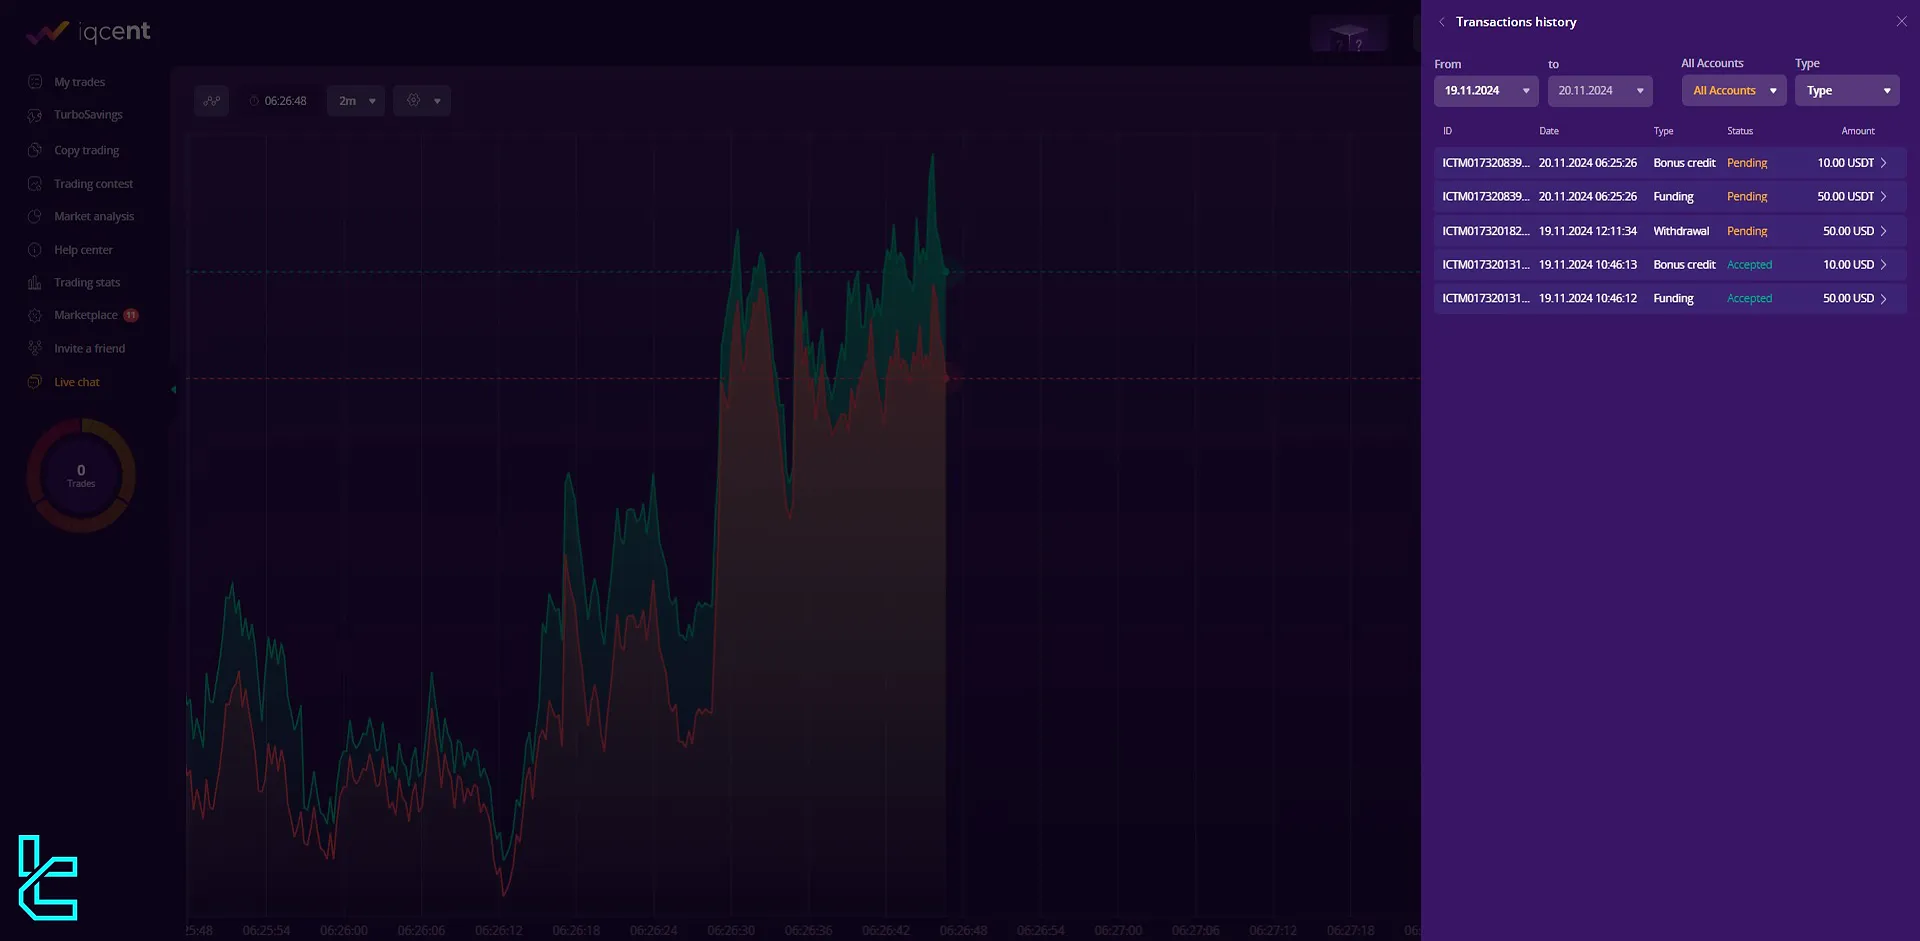Click the 06:26:48 clock display
1920x941 pixels.
pos(278,101)
